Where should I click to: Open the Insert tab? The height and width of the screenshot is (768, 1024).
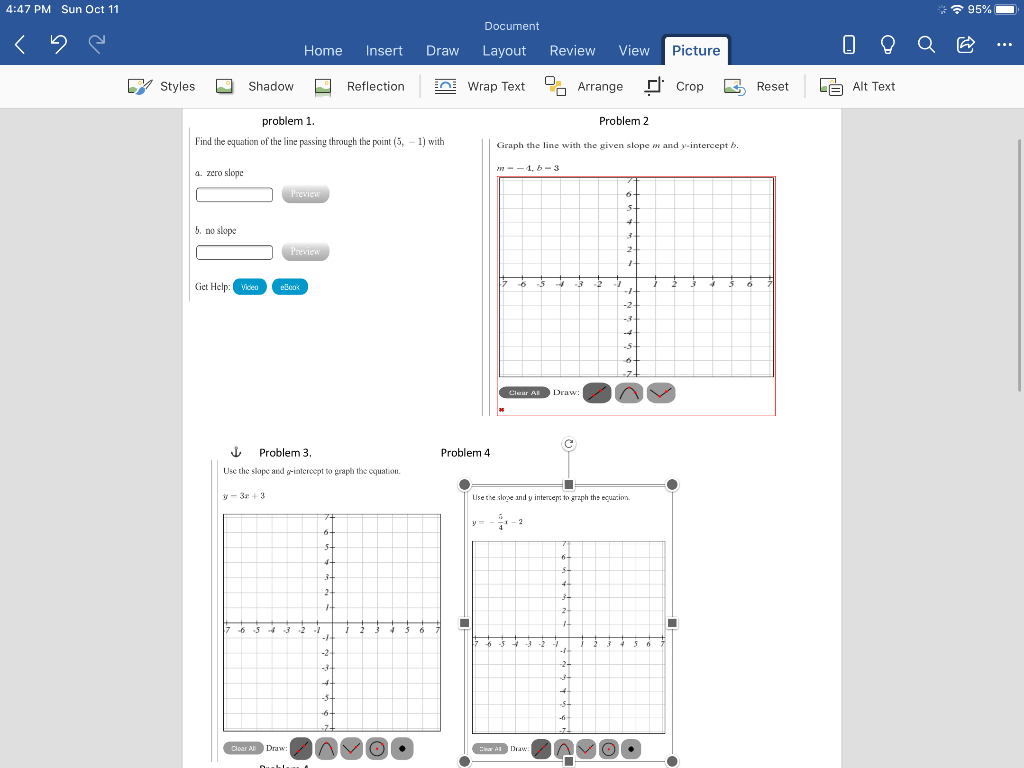[384, 50]
